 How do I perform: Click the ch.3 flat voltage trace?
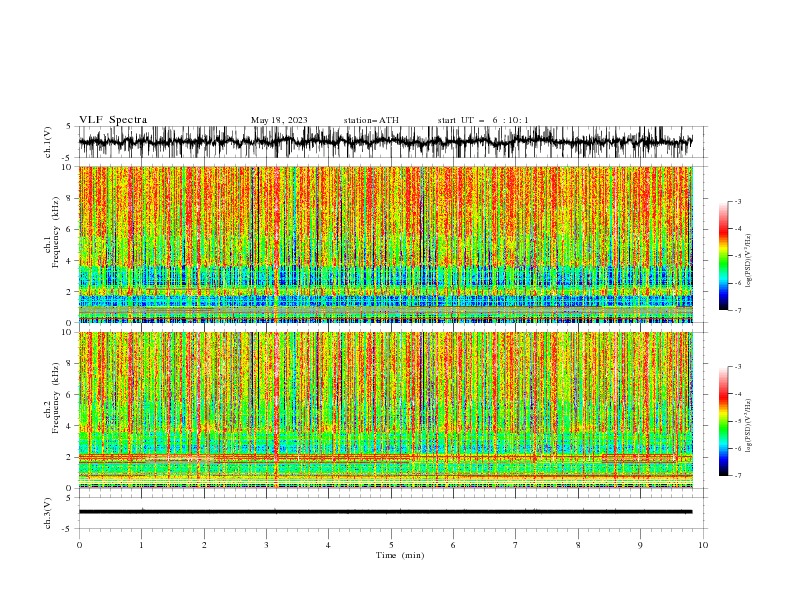tap(385, 512)
